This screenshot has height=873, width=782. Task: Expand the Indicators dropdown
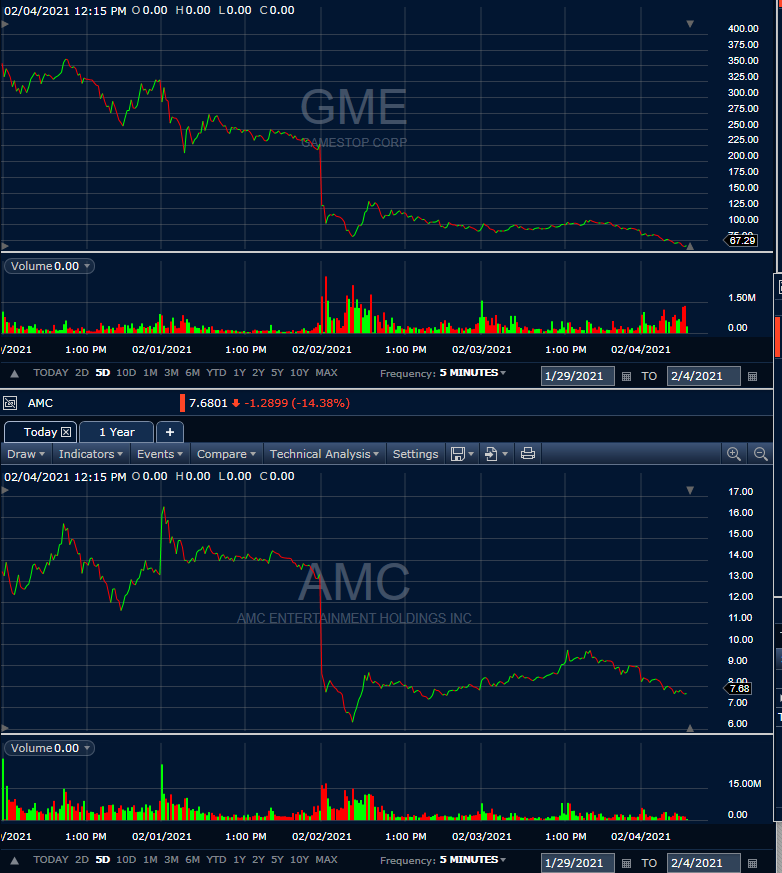tap(91, 454)
